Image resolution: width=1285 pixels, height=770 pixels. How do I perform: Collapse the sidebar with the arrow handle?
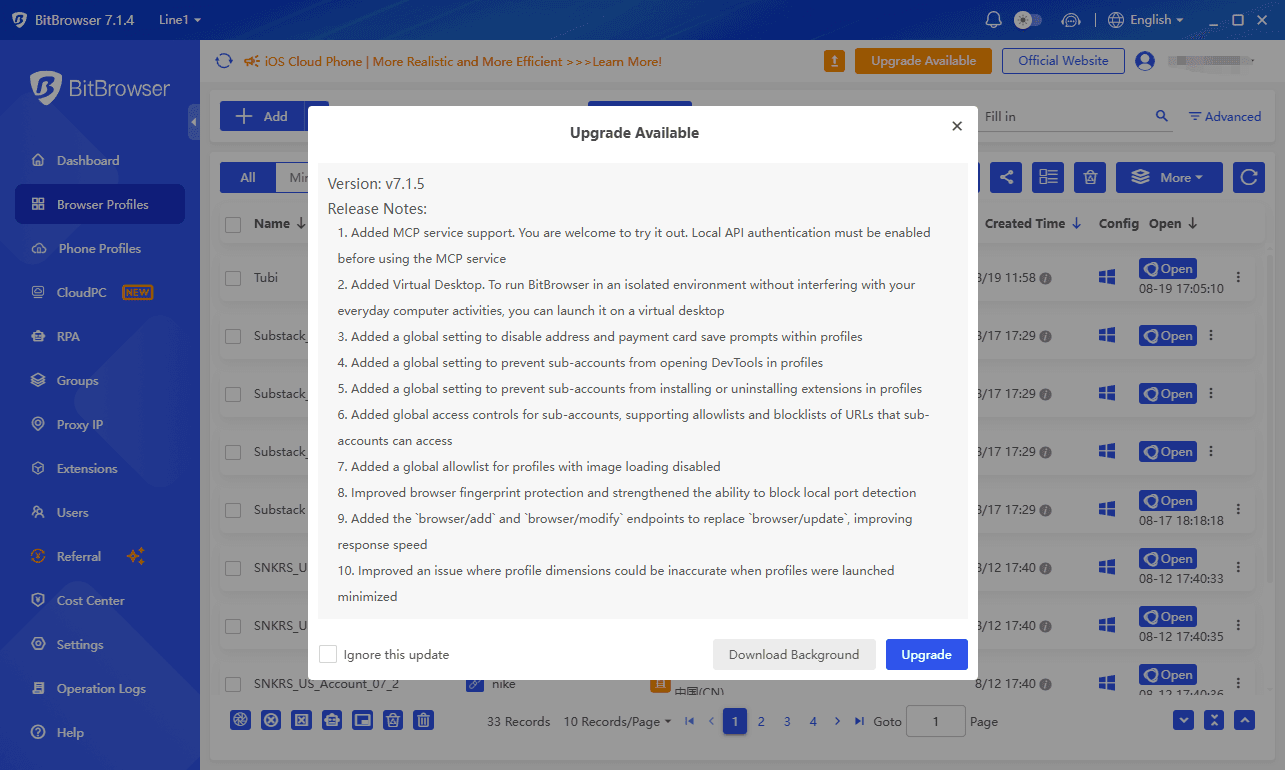point(193,121)
